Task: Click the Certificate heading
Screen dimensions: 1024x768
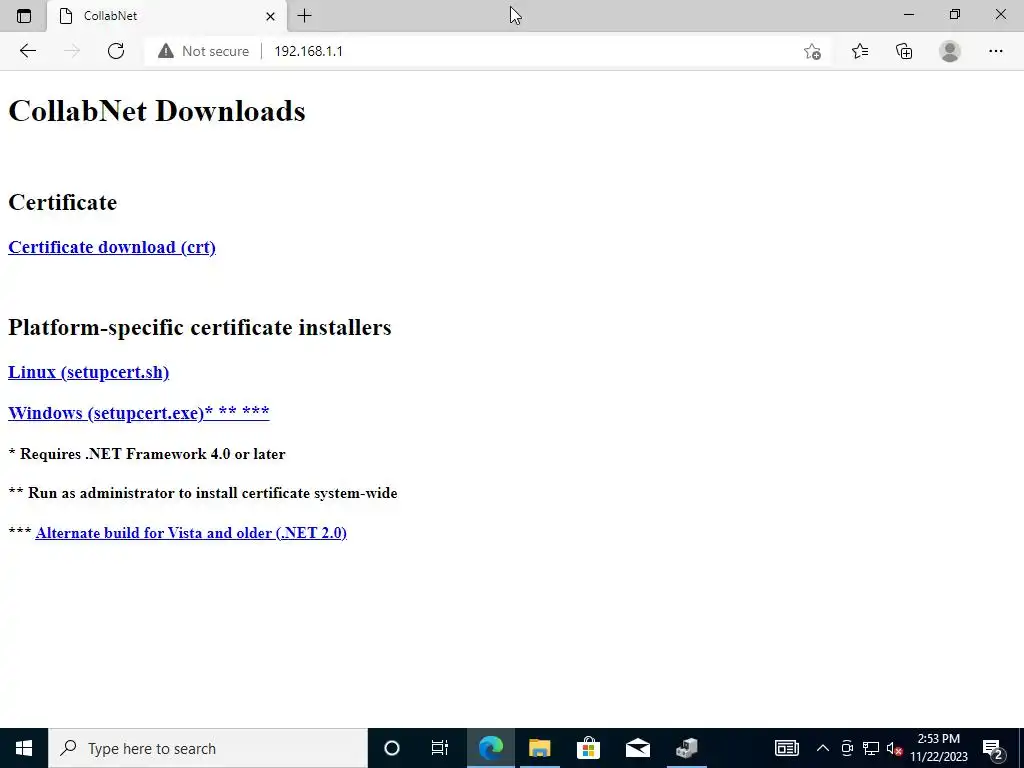Action: pyautogui.click(x=63, y=202)
